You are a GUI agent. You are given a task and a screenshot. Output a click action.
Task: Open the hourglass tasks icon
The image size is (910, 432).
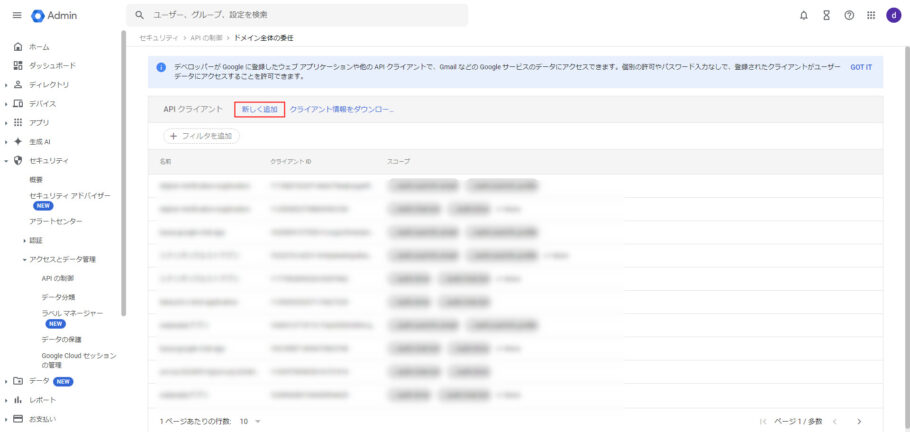(x=826, y=15)
